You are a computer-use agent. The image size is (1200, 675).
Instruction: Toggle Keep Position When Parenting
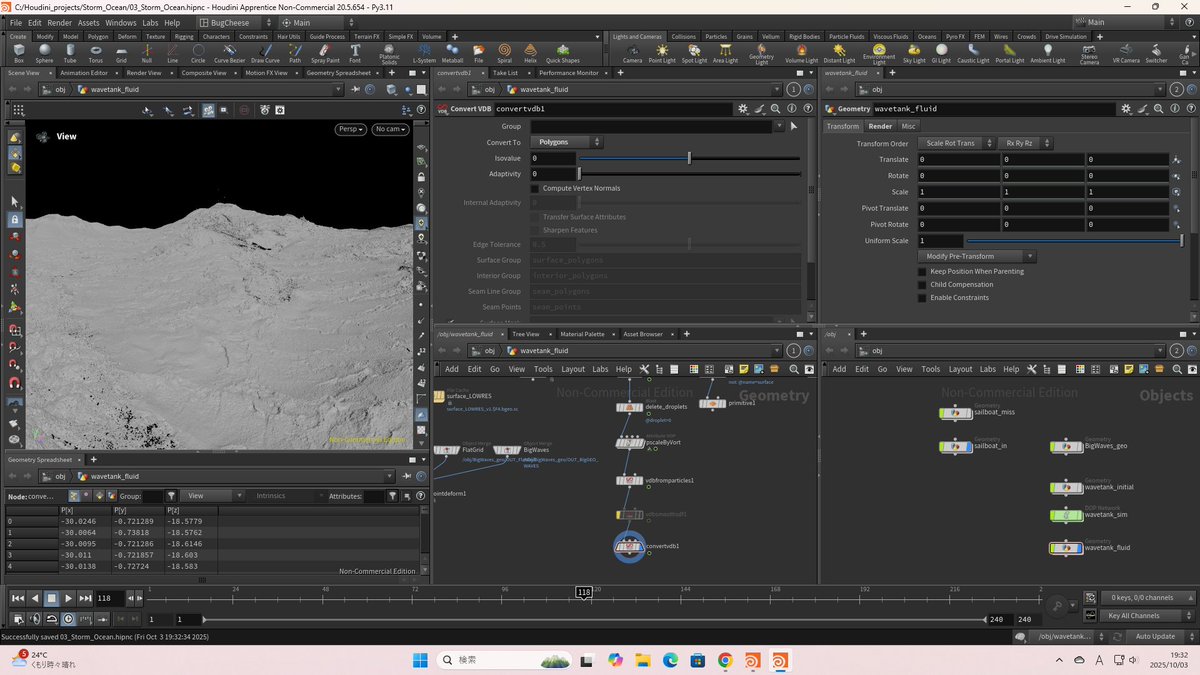[922, 271]
